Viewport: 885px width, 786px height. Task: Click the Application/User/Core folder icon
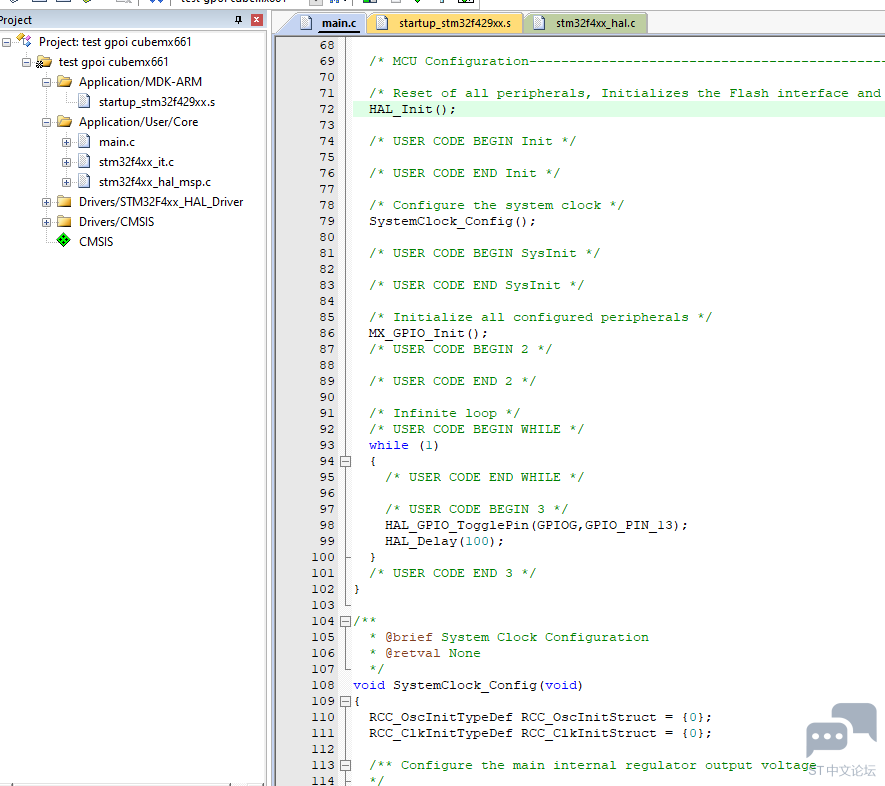click(64, 122)
